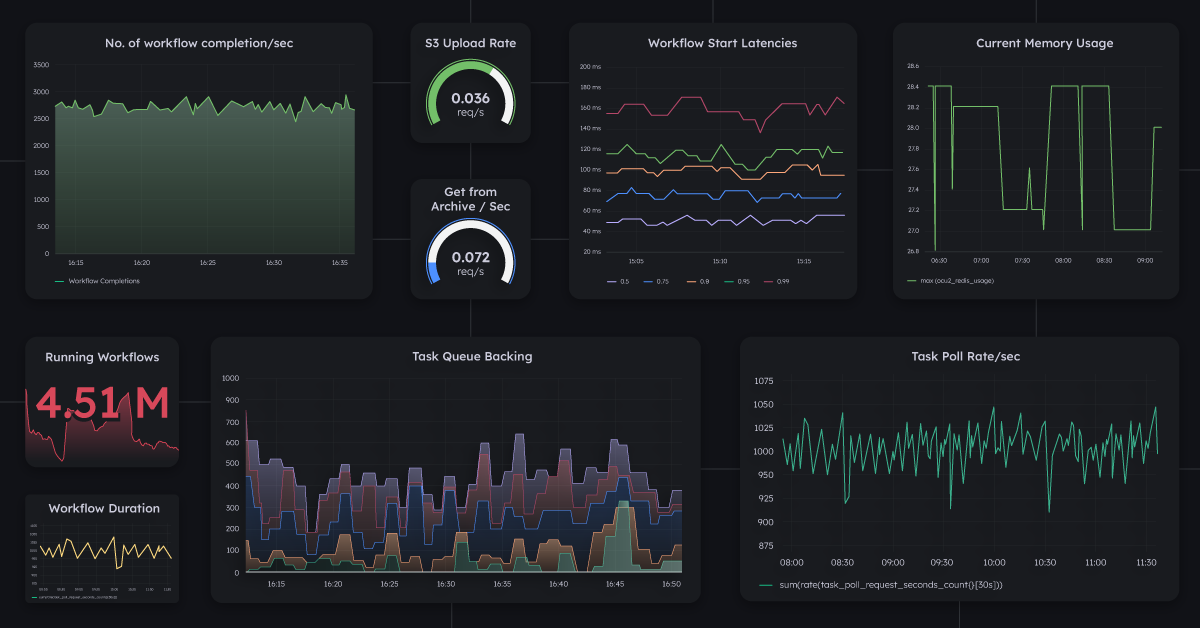Click the "Task Poll Rate/sec" panel title
Image resolution: width=1200 pixels, height=628 pixels.
pos(968,355)
